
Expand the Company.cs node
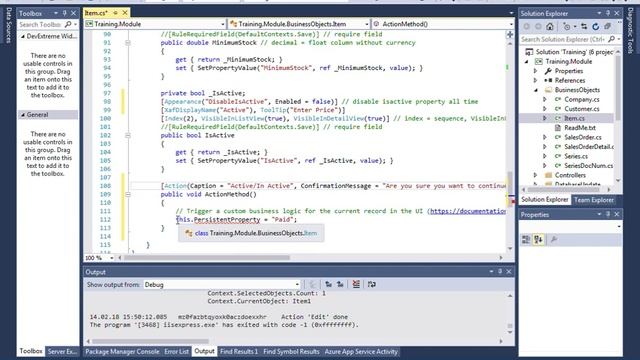544,99
